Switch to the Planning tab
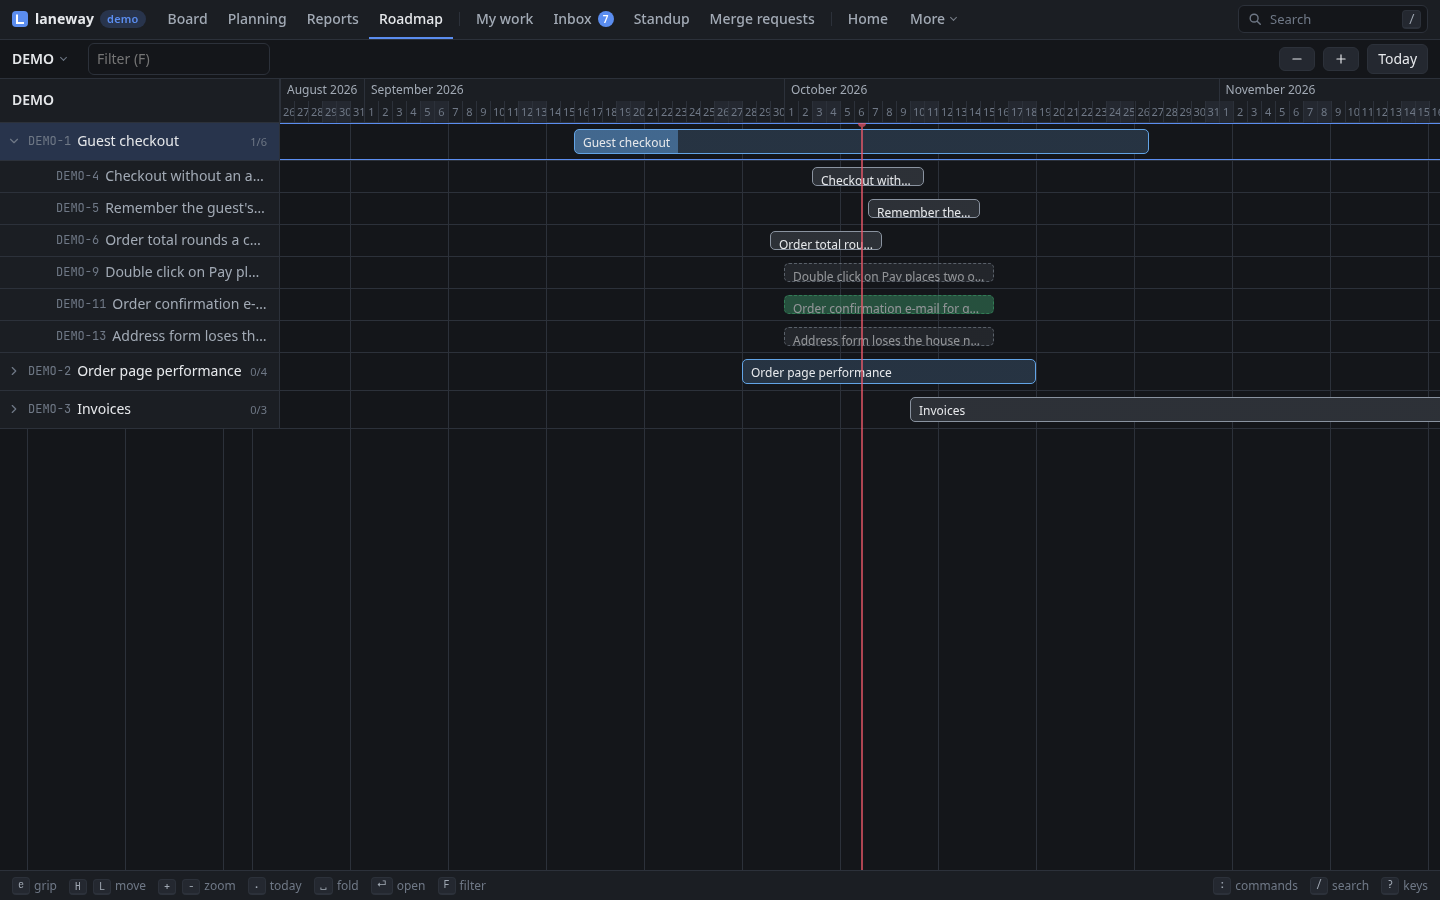Viewport: 1440px width, 900px height. [257, 19]
